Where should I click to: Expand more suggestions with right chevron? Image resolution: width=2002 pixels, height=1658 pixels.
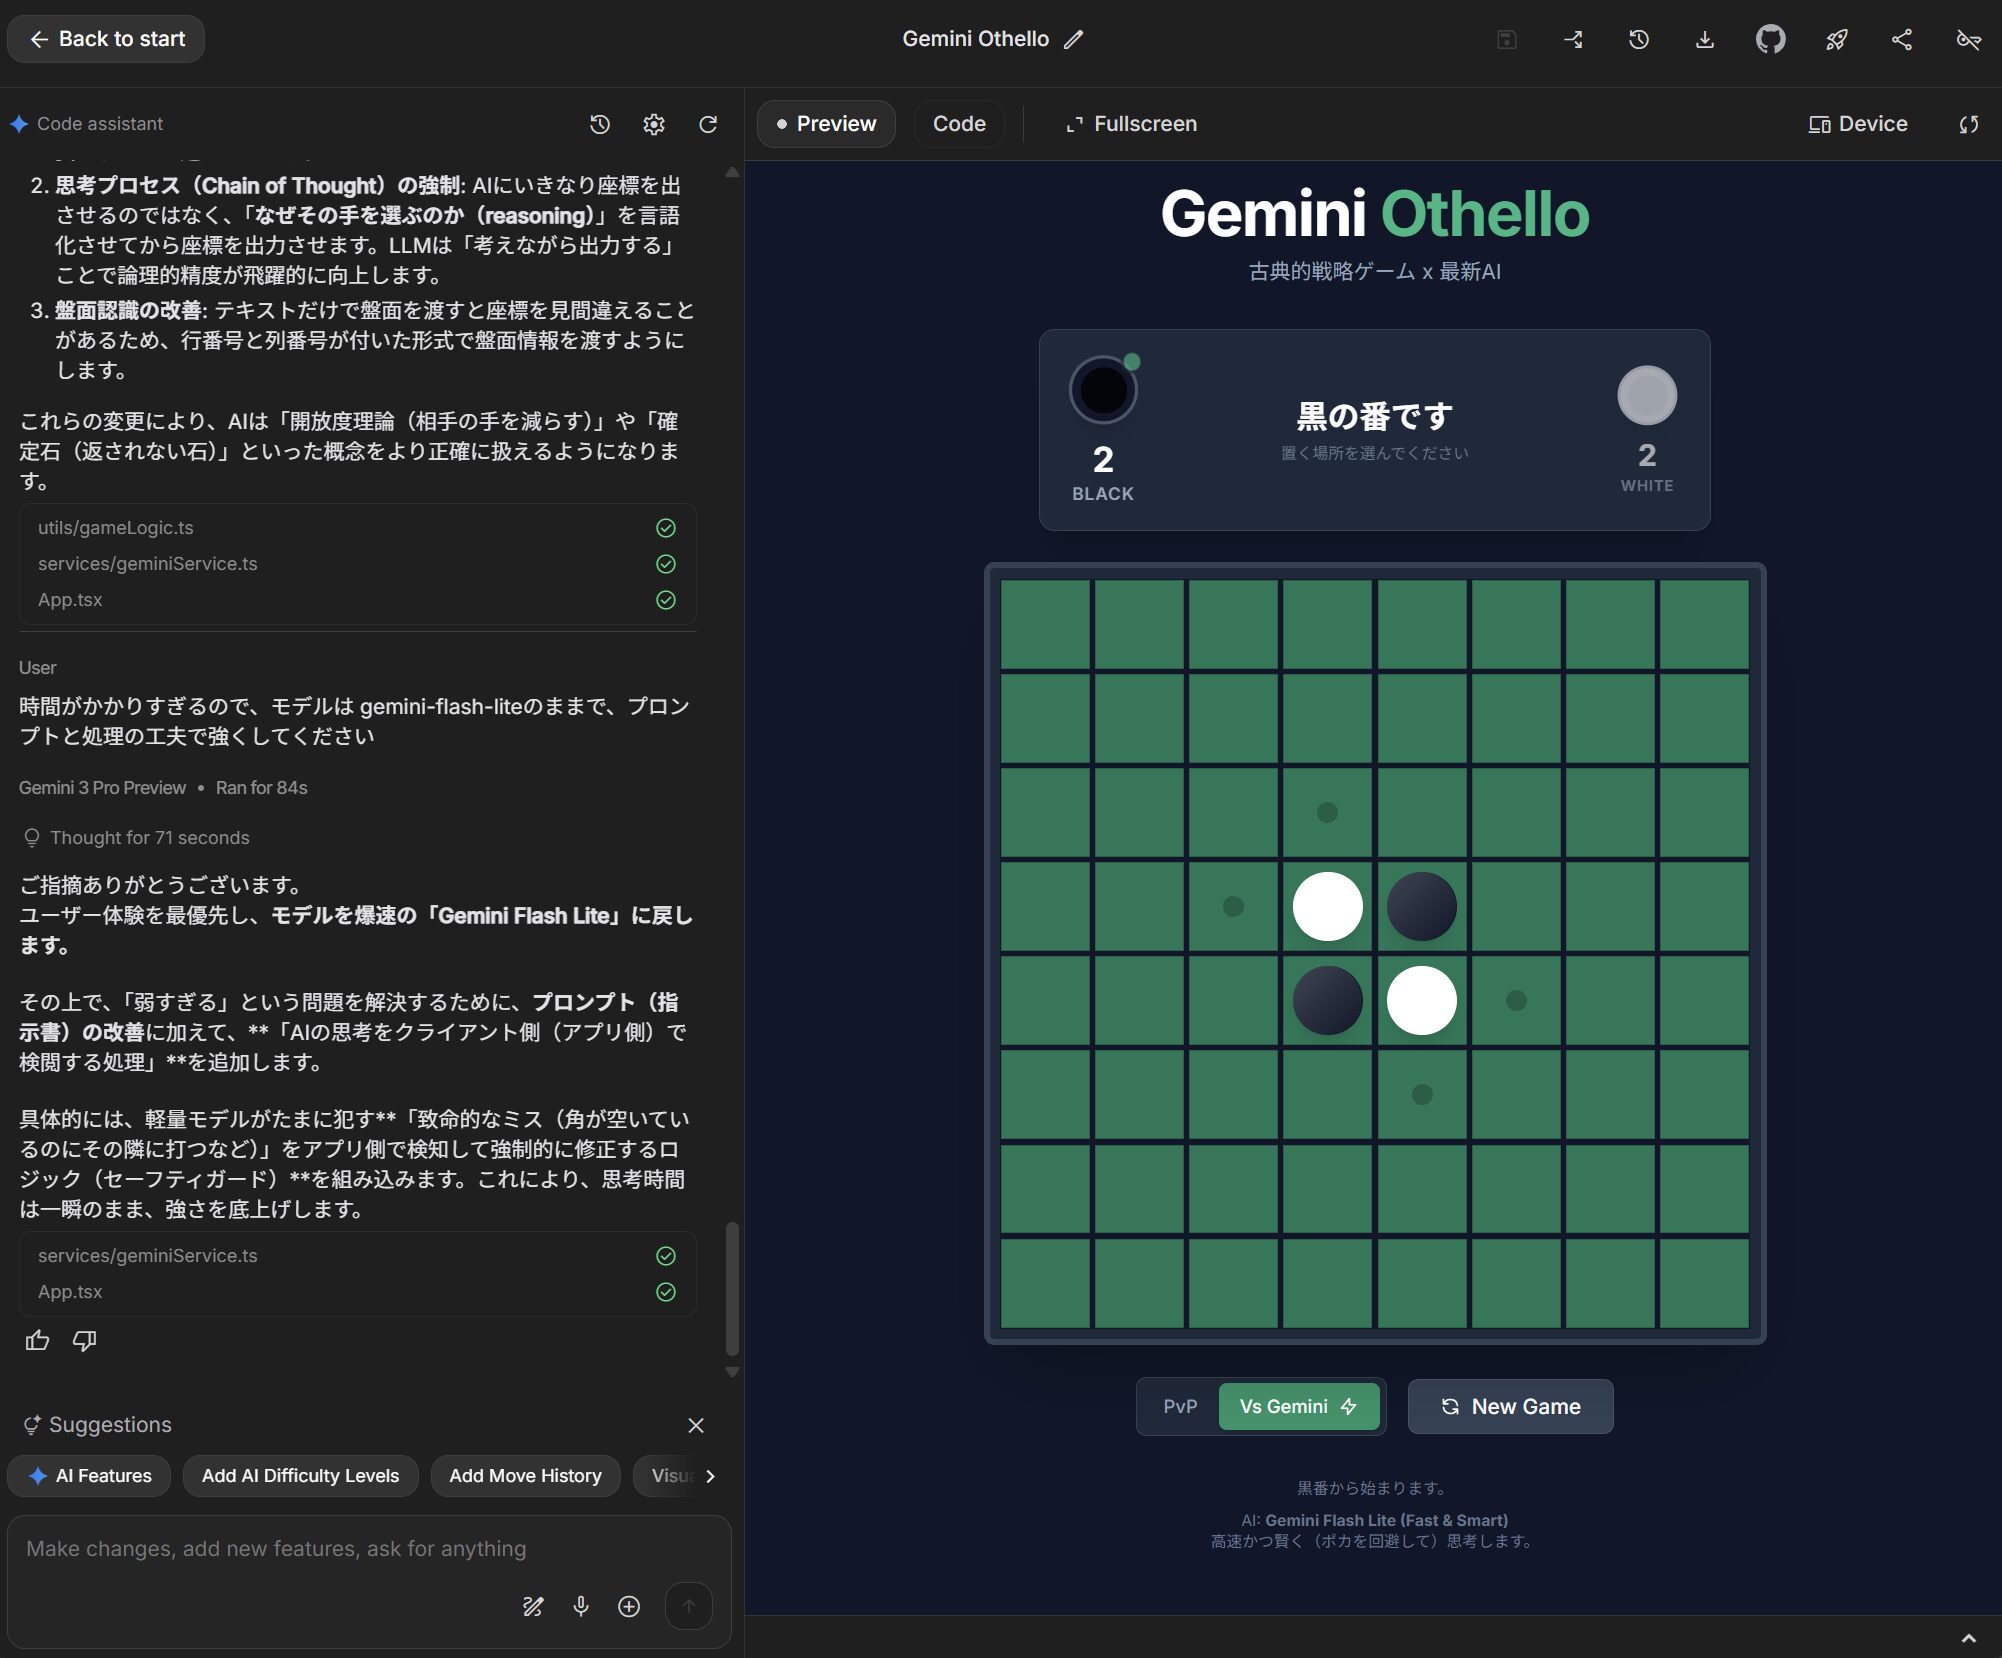coord(710,1476)
